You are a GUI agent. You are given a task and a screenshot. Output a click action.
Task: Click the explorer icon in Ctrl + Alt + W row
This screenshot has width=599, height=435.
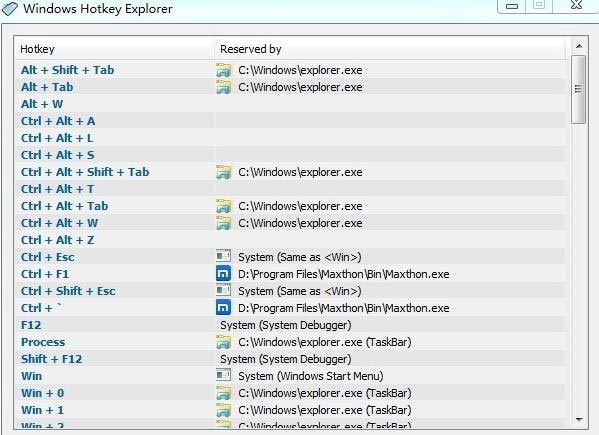coord(223,223)
